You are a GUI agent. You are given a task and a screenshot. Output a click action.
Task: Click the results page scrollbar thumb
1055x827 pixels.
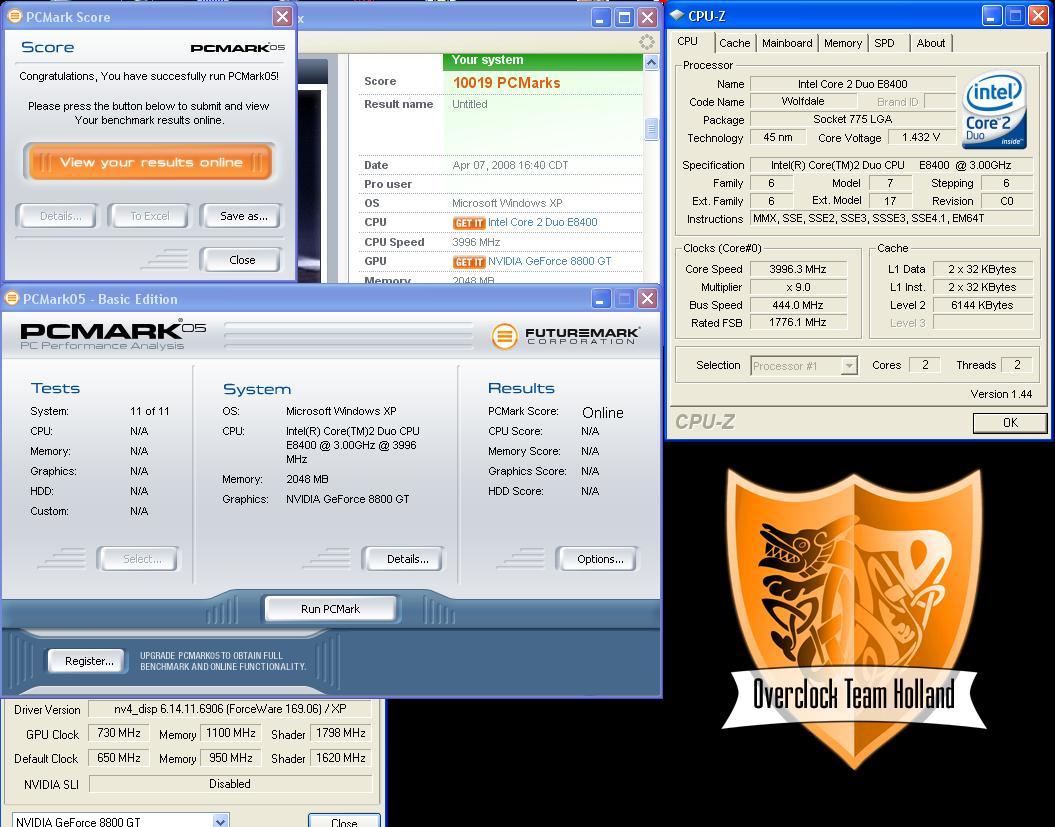[x=651, y=129]
